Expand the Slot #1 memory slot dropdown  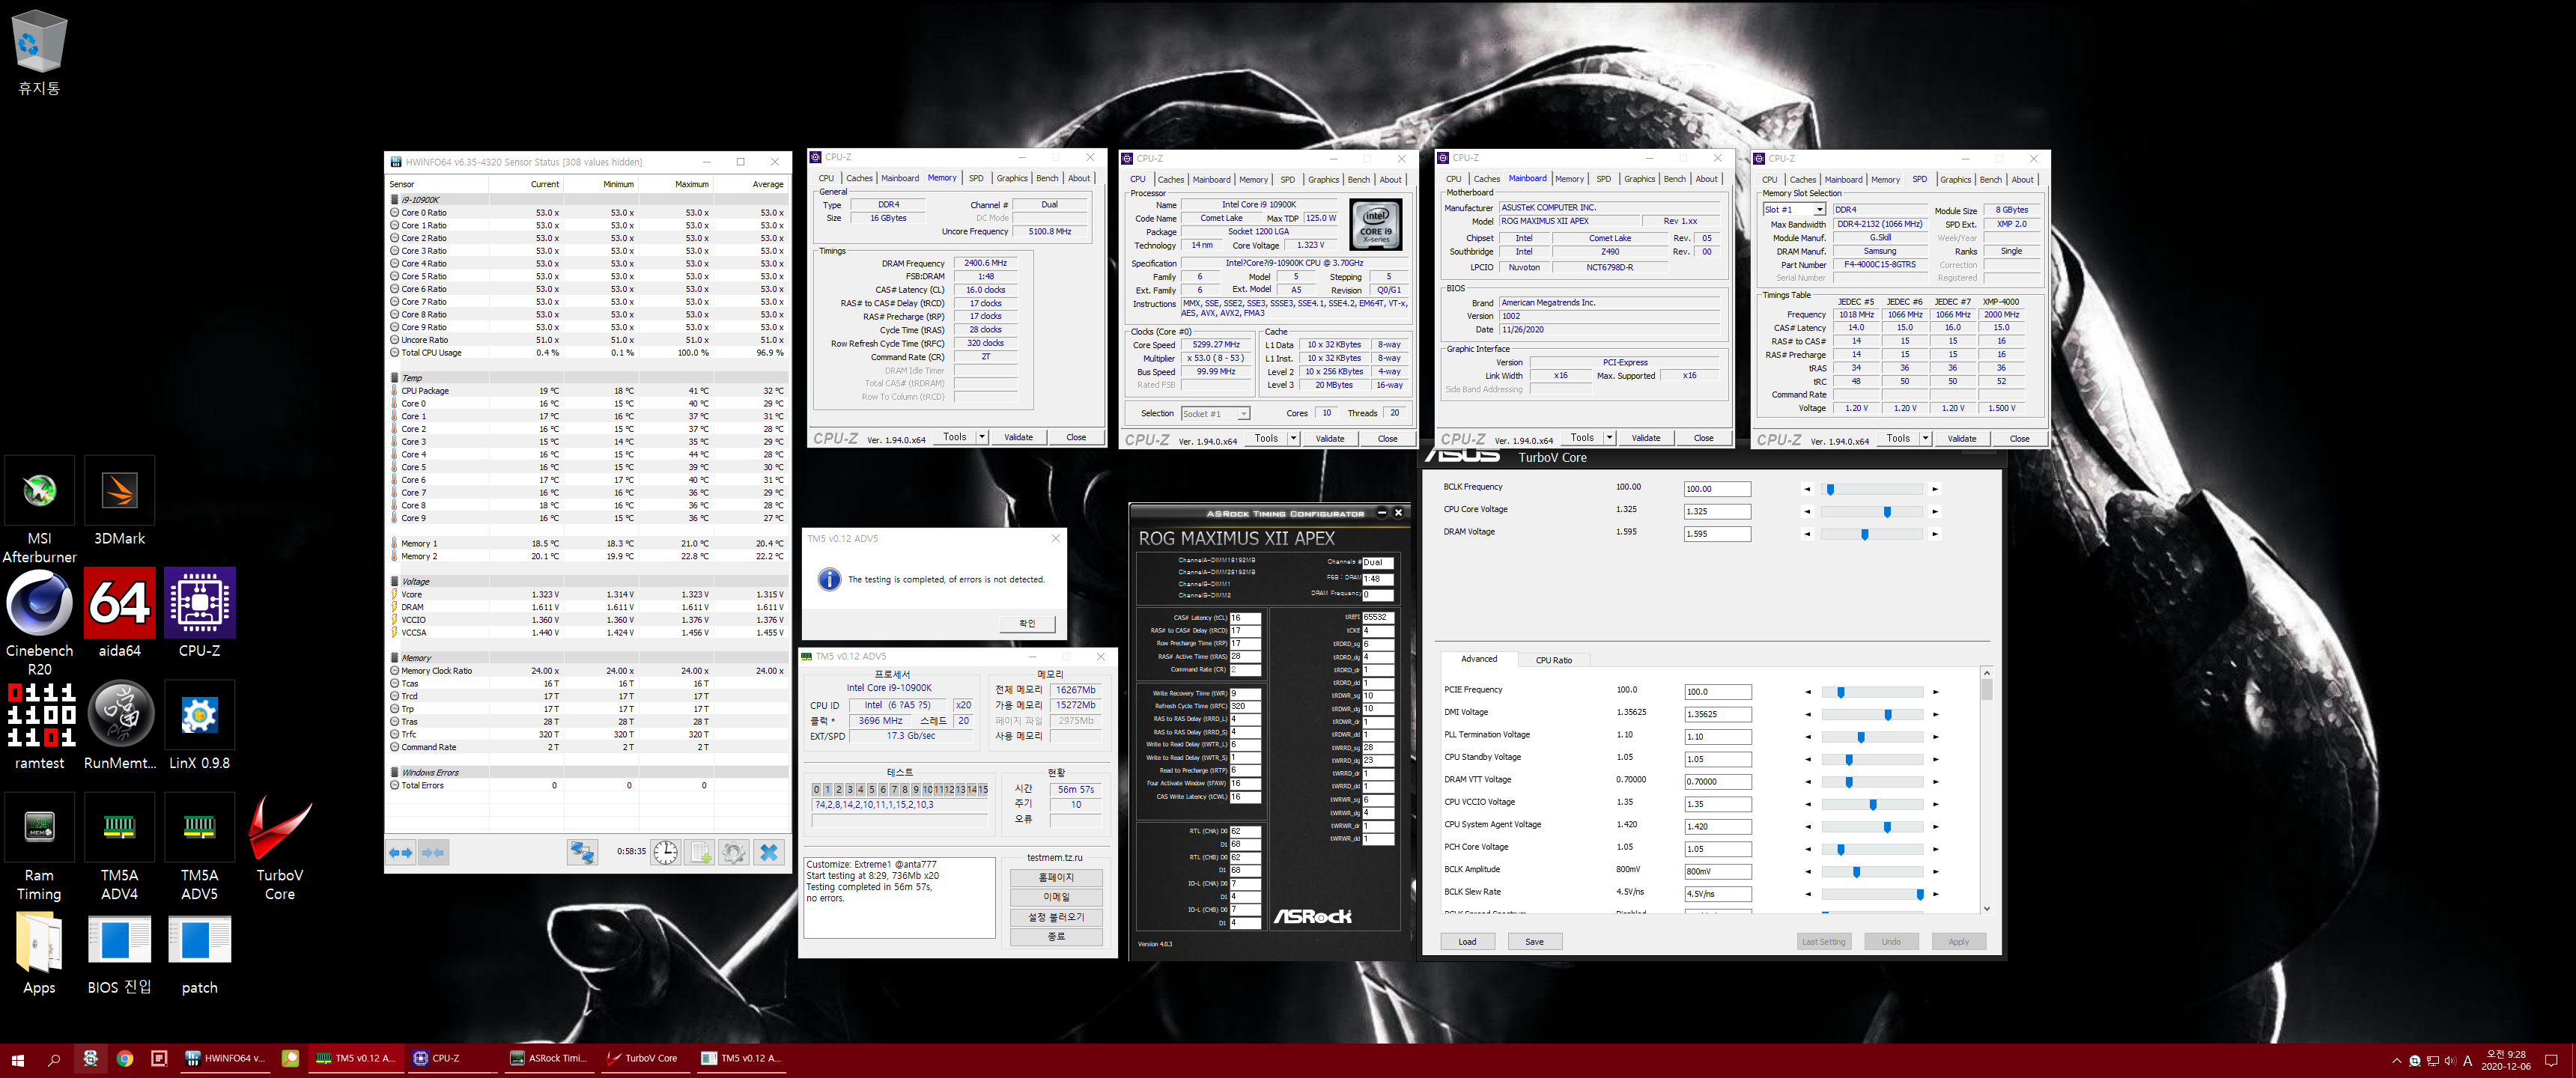click(1819, 210)
